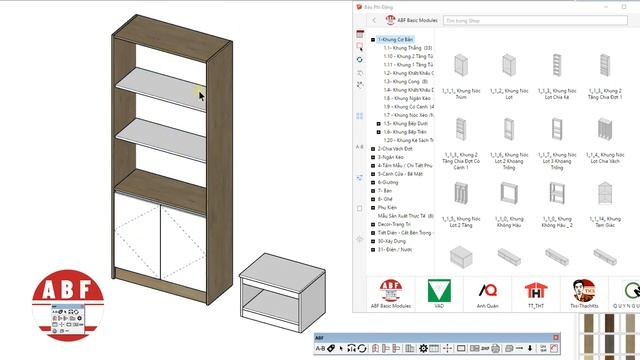Switch to the Anh Quân shop tab
Screen dimensions: 640x360
point(487,293)
